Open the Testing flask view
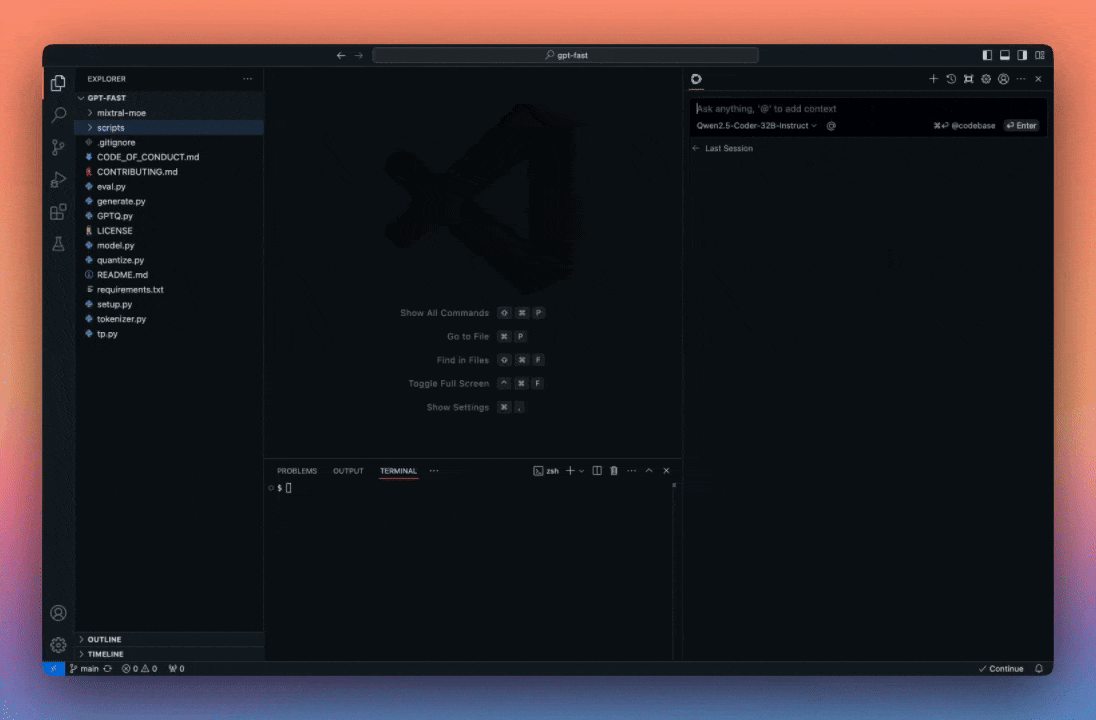The width and height of the screenshot is (1096, 720). pos(58,244)
